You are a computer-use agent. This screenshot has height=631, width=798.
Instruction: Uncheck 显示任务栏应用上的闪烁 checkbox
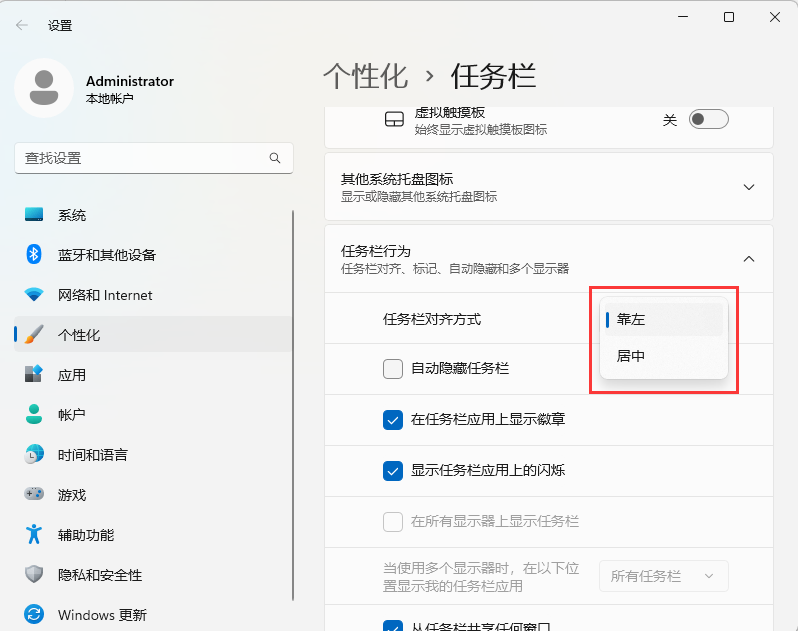[392, 471]
